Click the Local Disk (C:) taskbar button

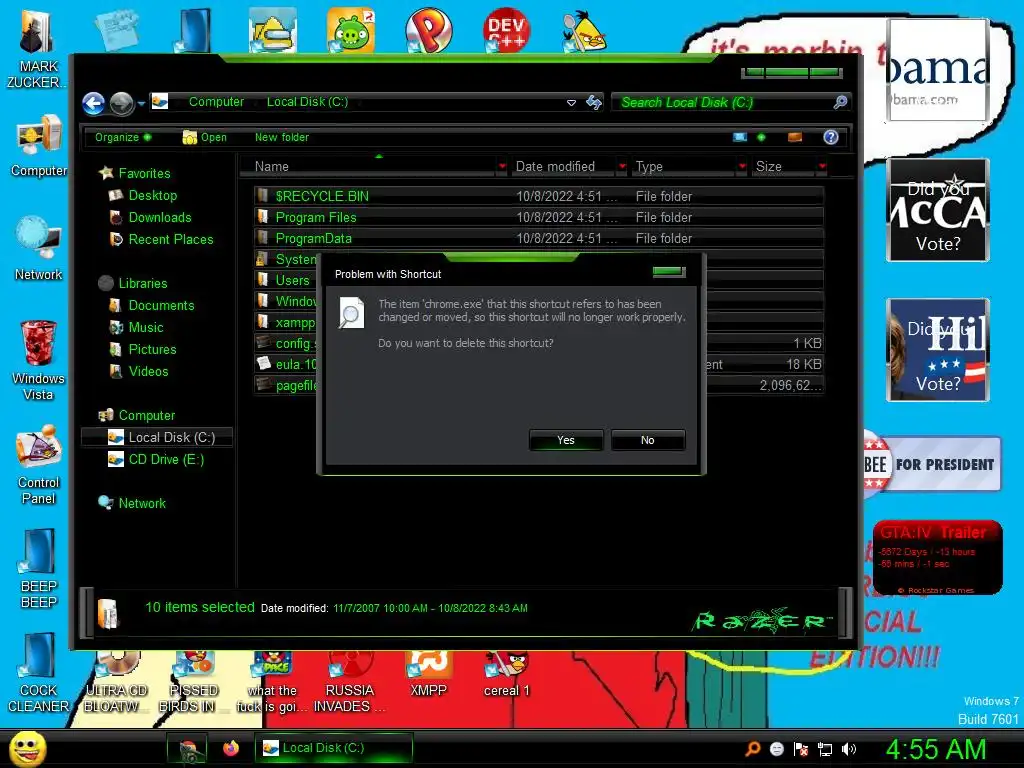(x=334, y=748)
